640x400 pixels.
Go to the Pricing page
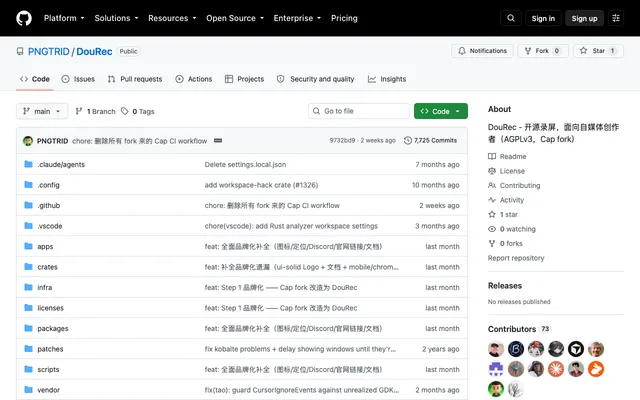point(344,18)
